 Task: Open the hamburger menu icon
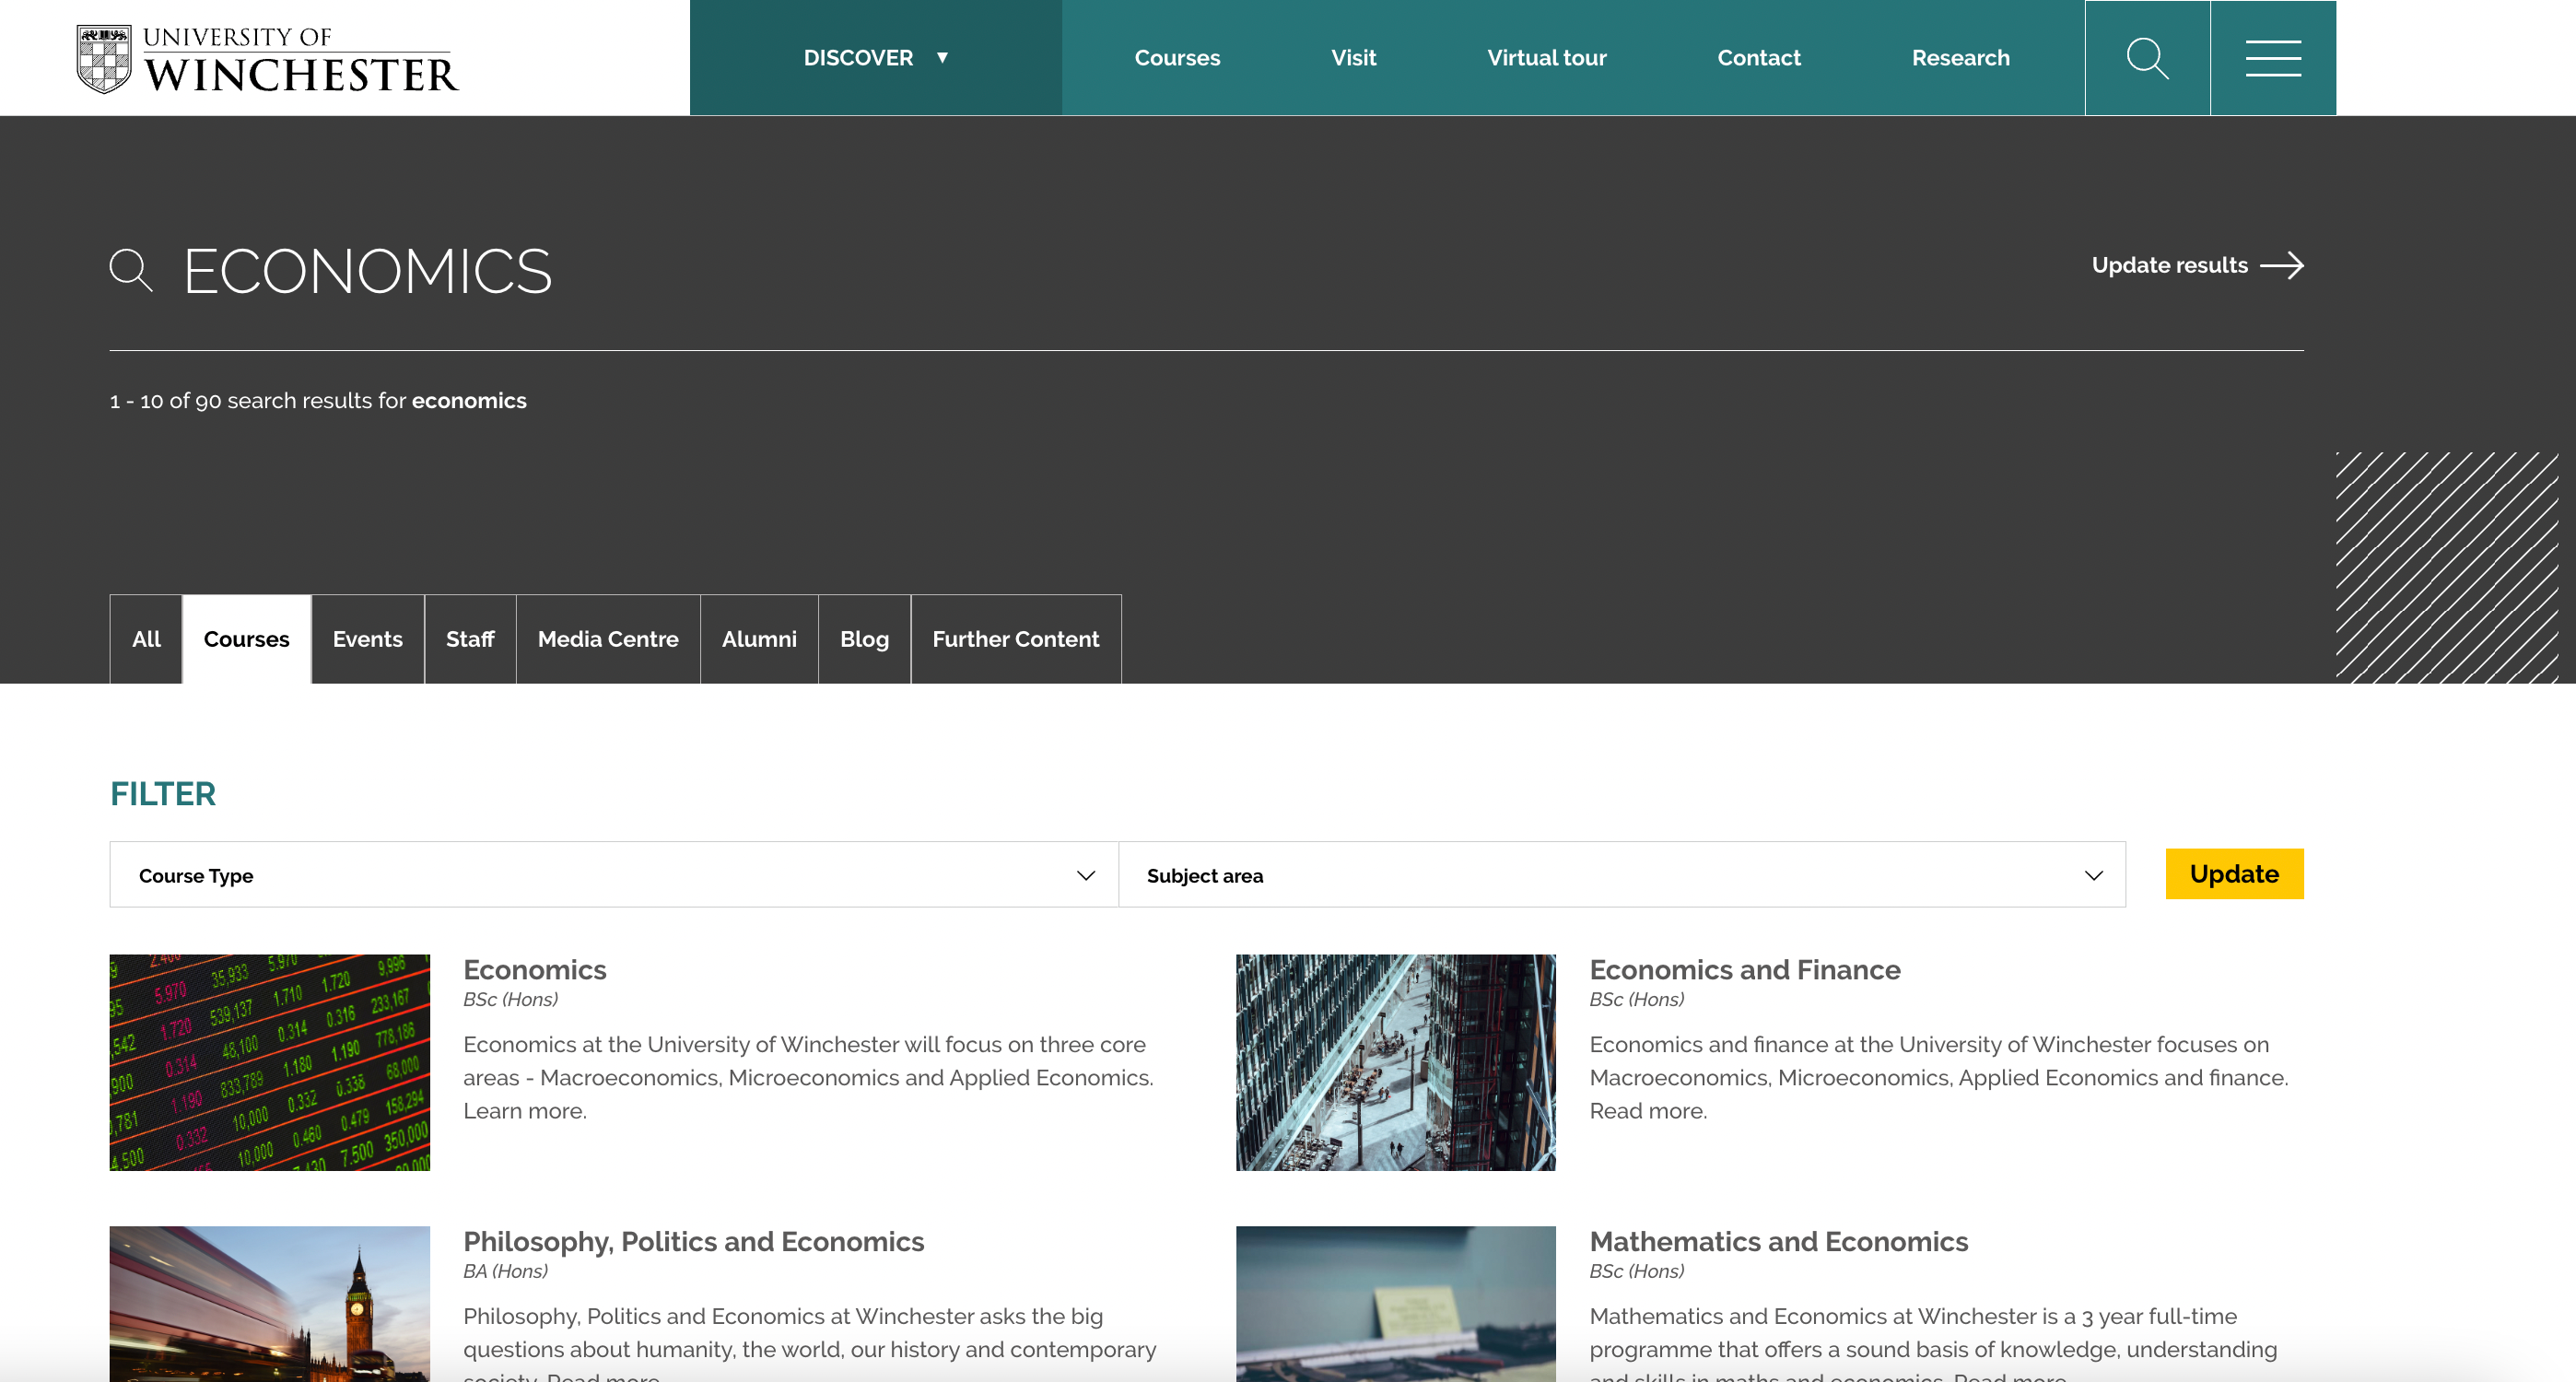[2273, 58]
